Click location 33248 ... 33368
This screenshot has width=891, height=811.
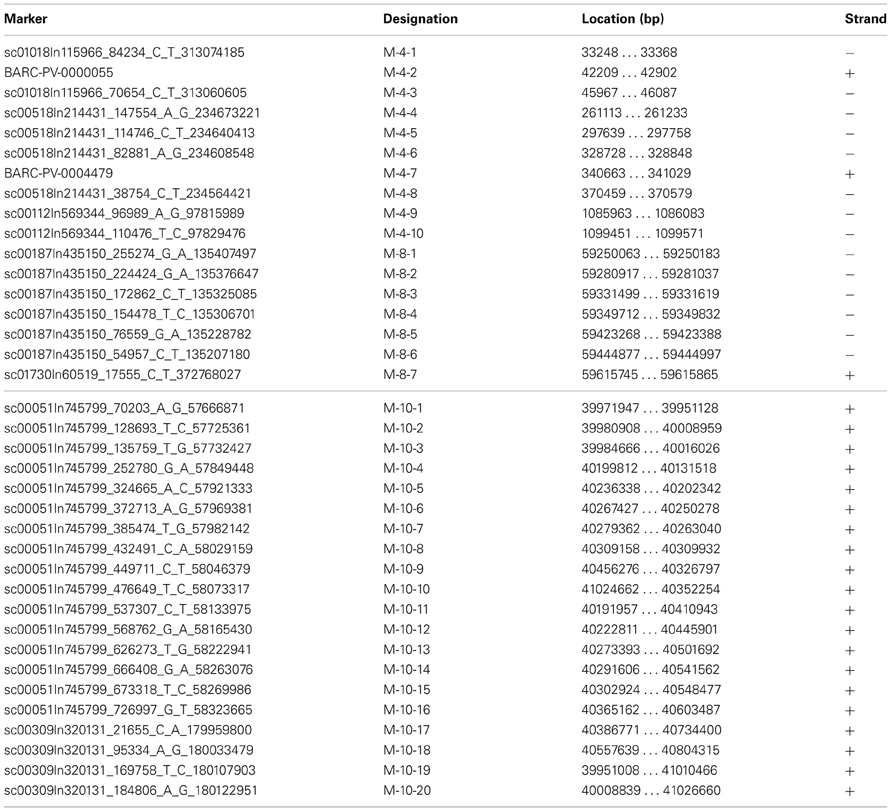point(629,52)
